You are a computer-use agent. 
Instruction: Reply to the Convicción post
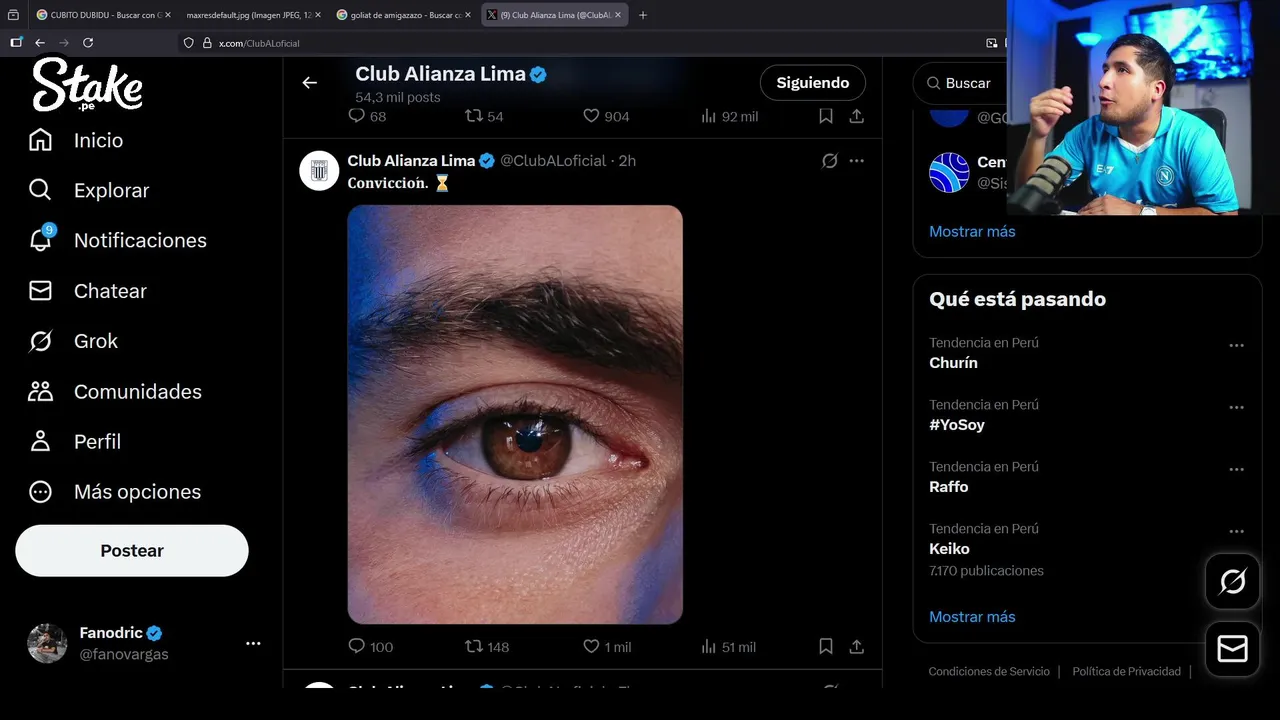point(357,647)
